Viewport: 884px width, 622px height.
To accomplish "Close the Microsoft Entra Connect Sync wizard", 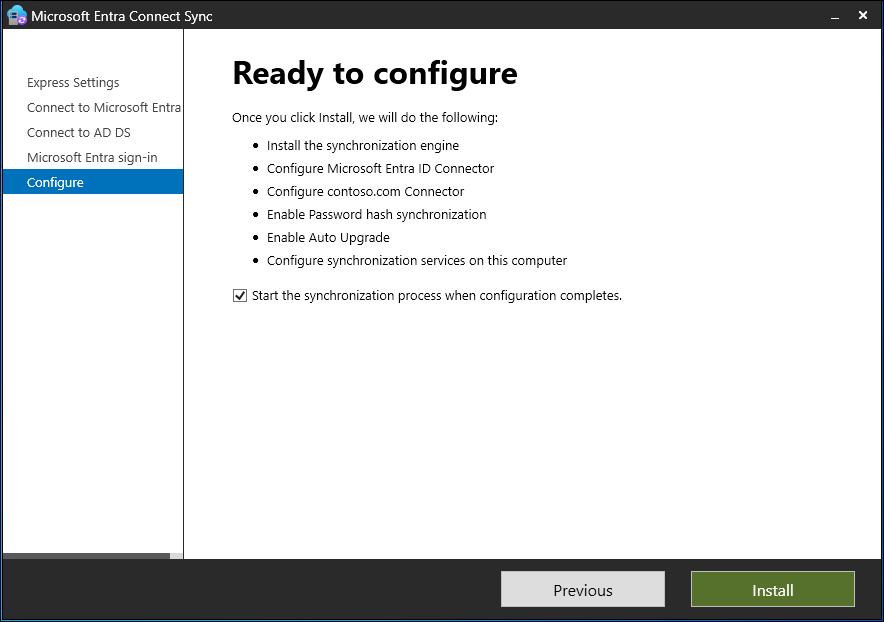I will point(862,16).
